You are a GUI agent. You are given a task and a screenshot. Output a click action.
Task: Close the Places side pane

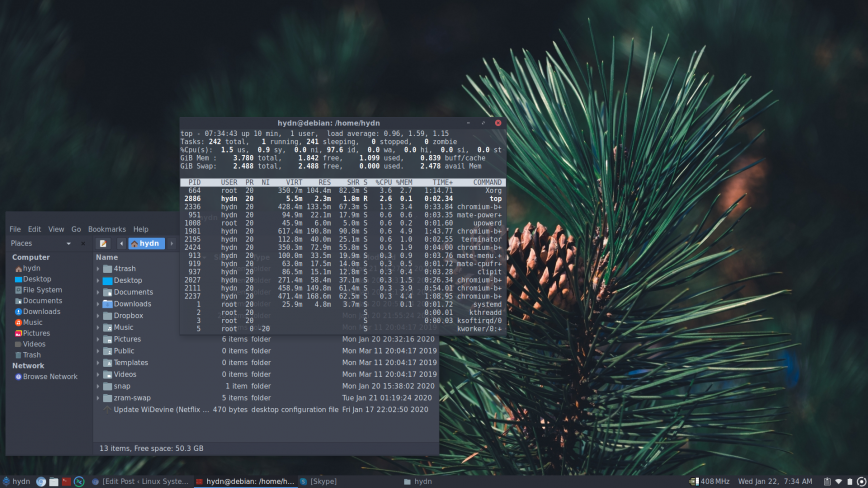click(83, 243)
